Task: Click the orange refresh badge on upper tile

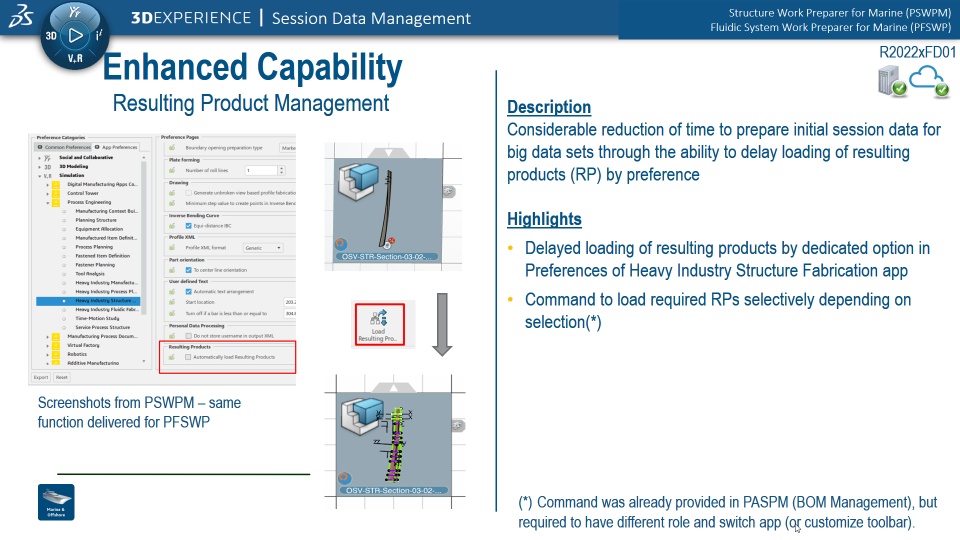Action: coord(341,244)
